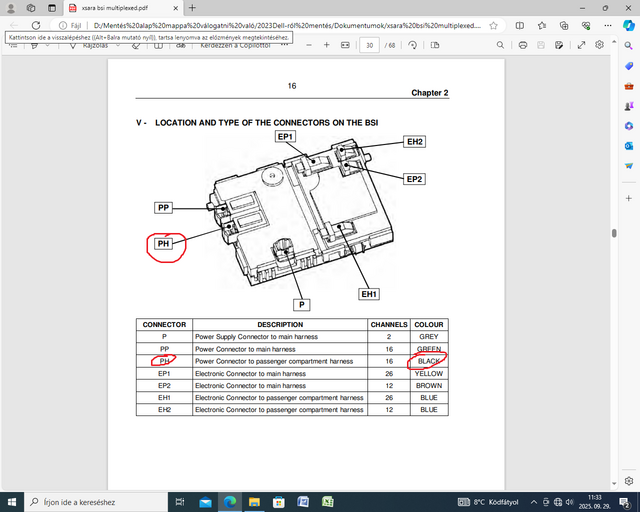Open the Tools briefcase sidebar icon
Screen dimensions: 640x512
(x=629, y=85)
